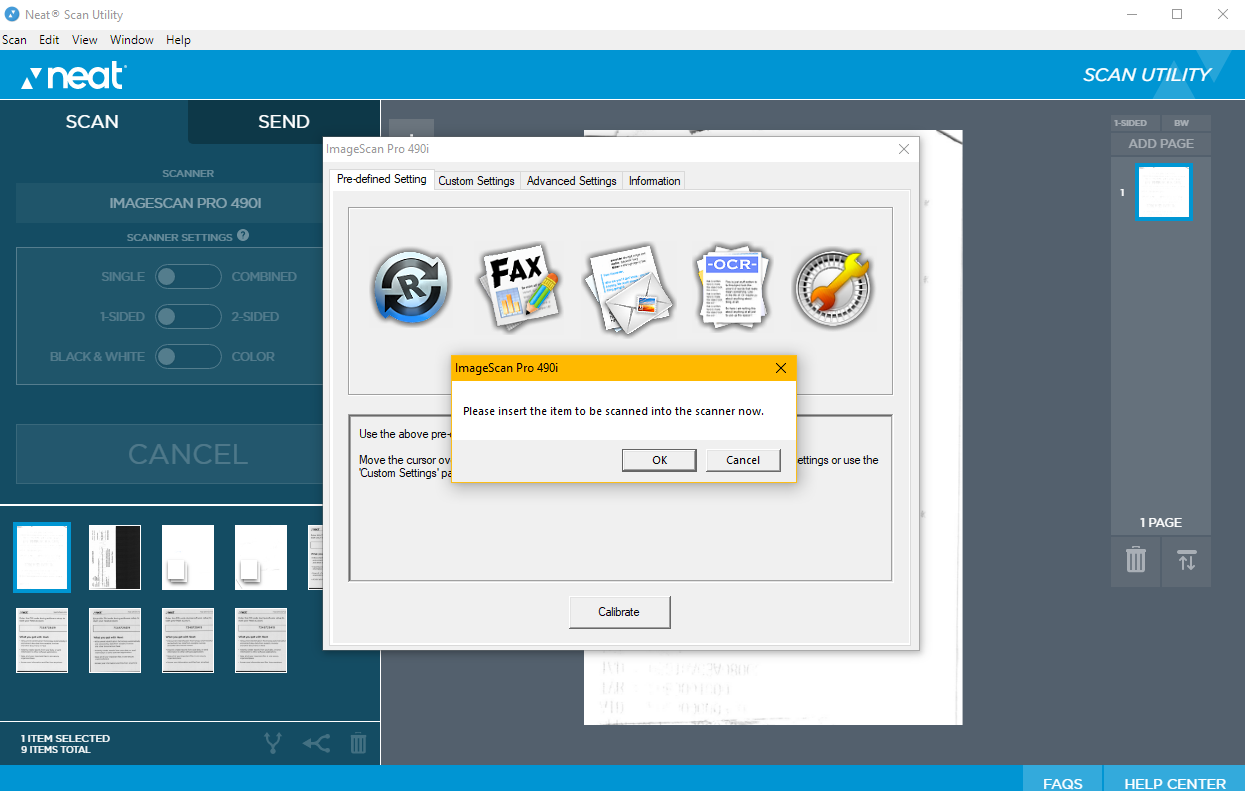Select the third thumbnail in the top row
This screenshot has height=791, width=1245.
tap(188, 557)
